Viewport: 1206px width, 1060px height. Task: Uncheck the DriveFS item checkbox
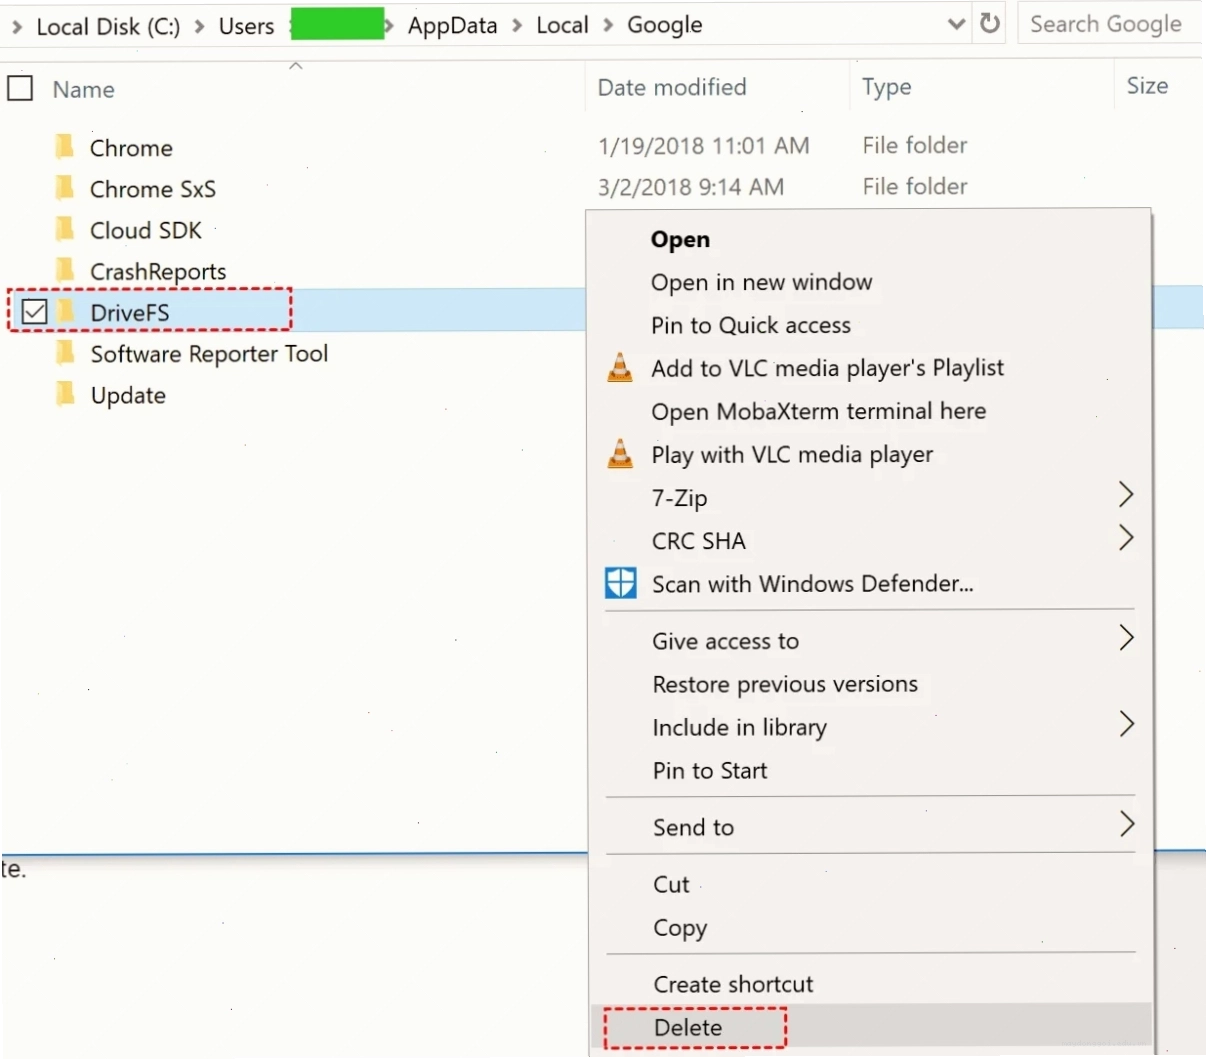click(x=35, y=312)
